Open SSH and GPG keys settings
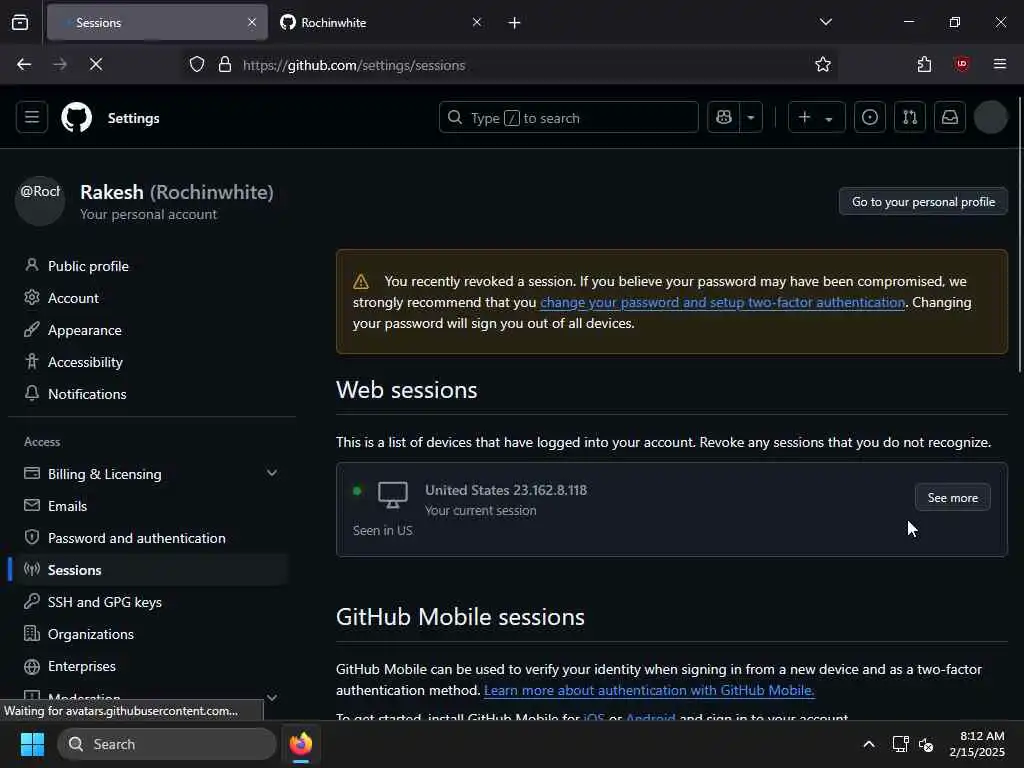1024x768 pixels. tap(104, 602)
